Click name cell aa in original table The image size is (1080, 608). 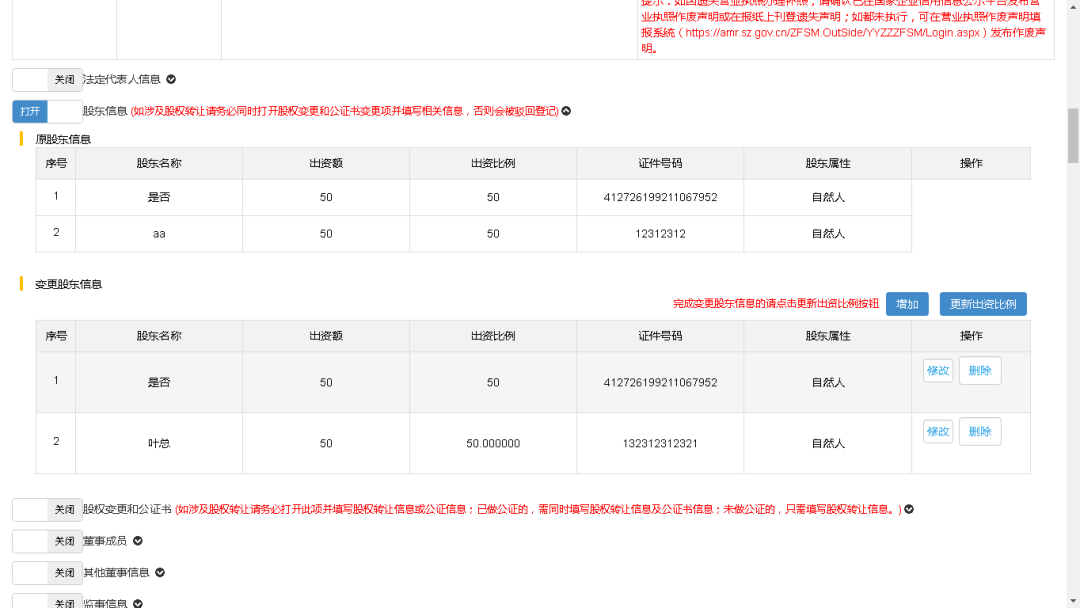pyautogui.click(x=159, y=234)
